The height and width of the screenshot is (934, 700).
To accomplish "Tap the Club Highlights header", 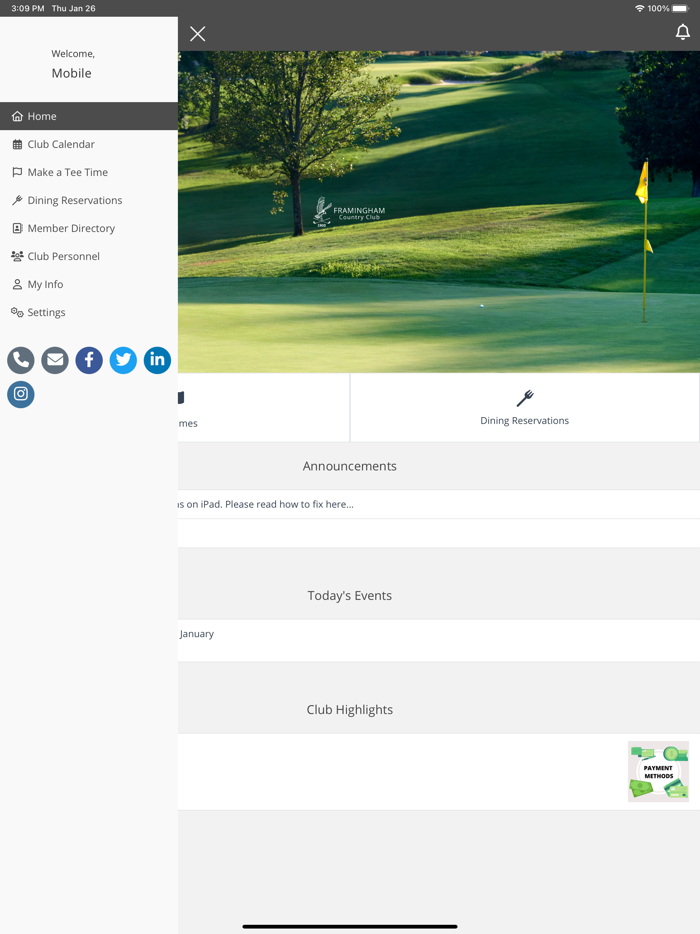I will (x=350, y=709).
